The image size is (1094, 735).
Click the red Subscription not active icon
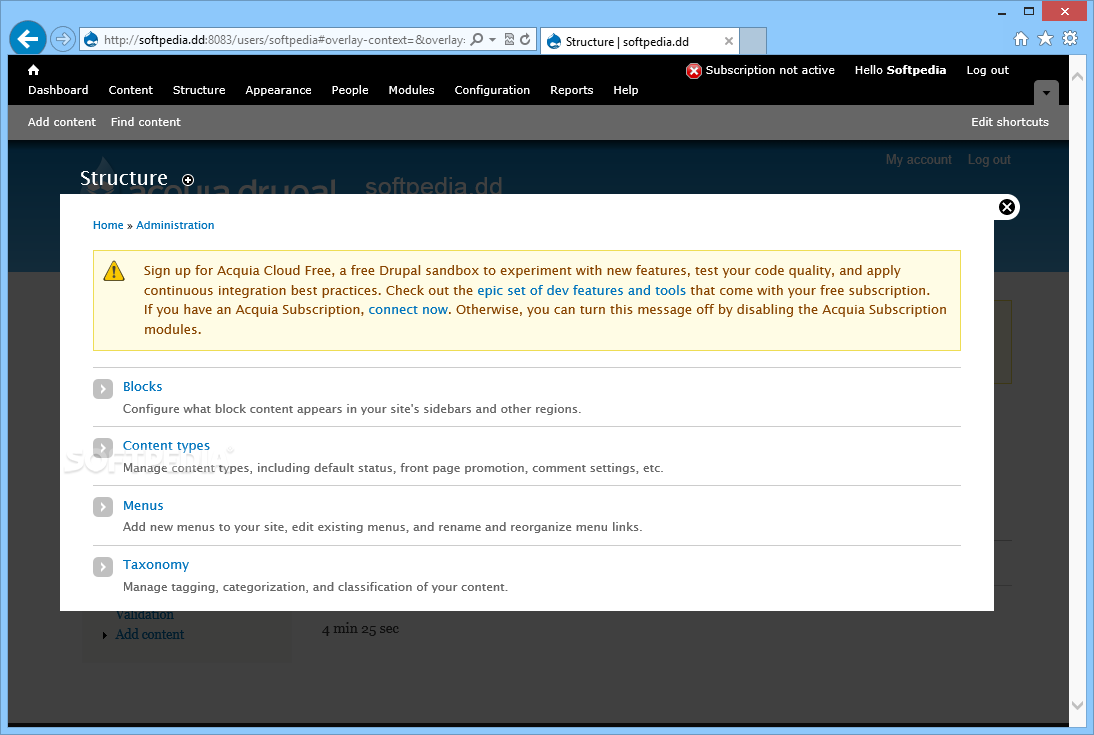pos(694,70)
